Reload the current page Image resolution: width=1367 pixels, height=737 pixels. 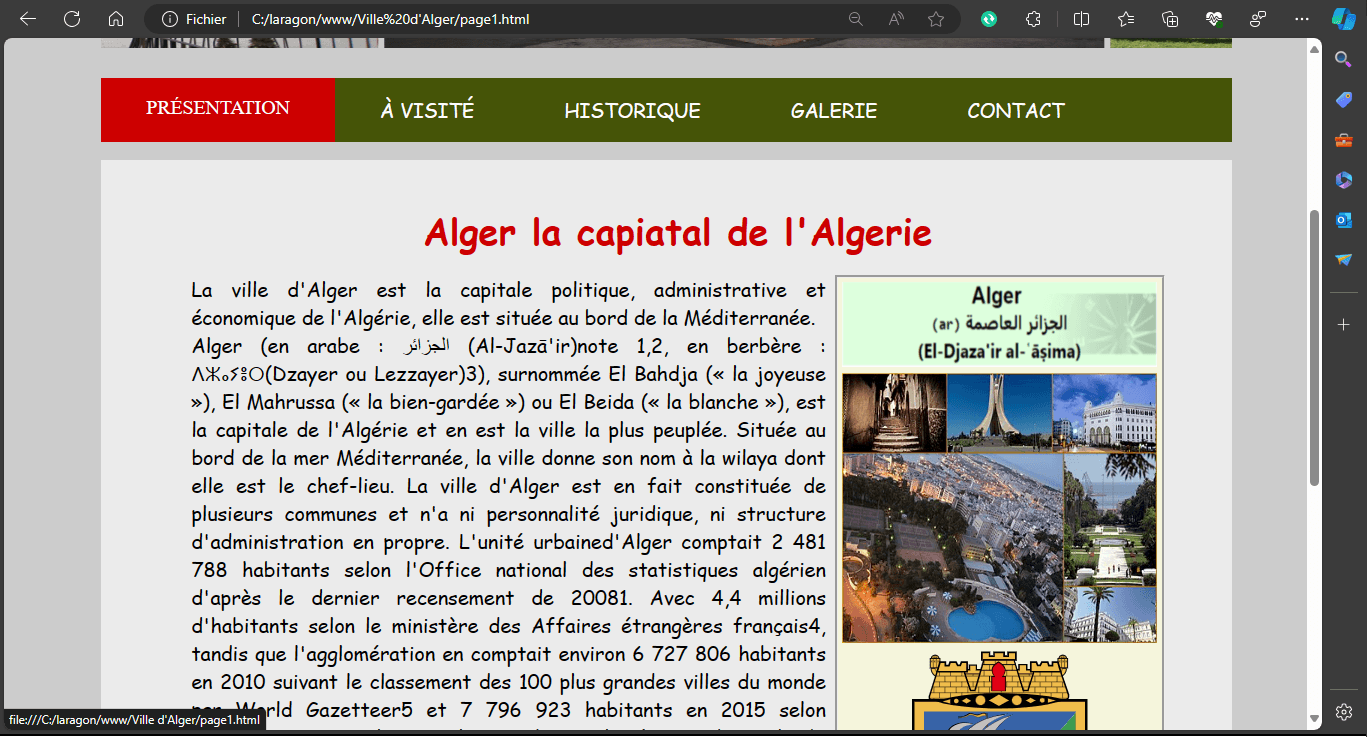(x=72, y=19)
